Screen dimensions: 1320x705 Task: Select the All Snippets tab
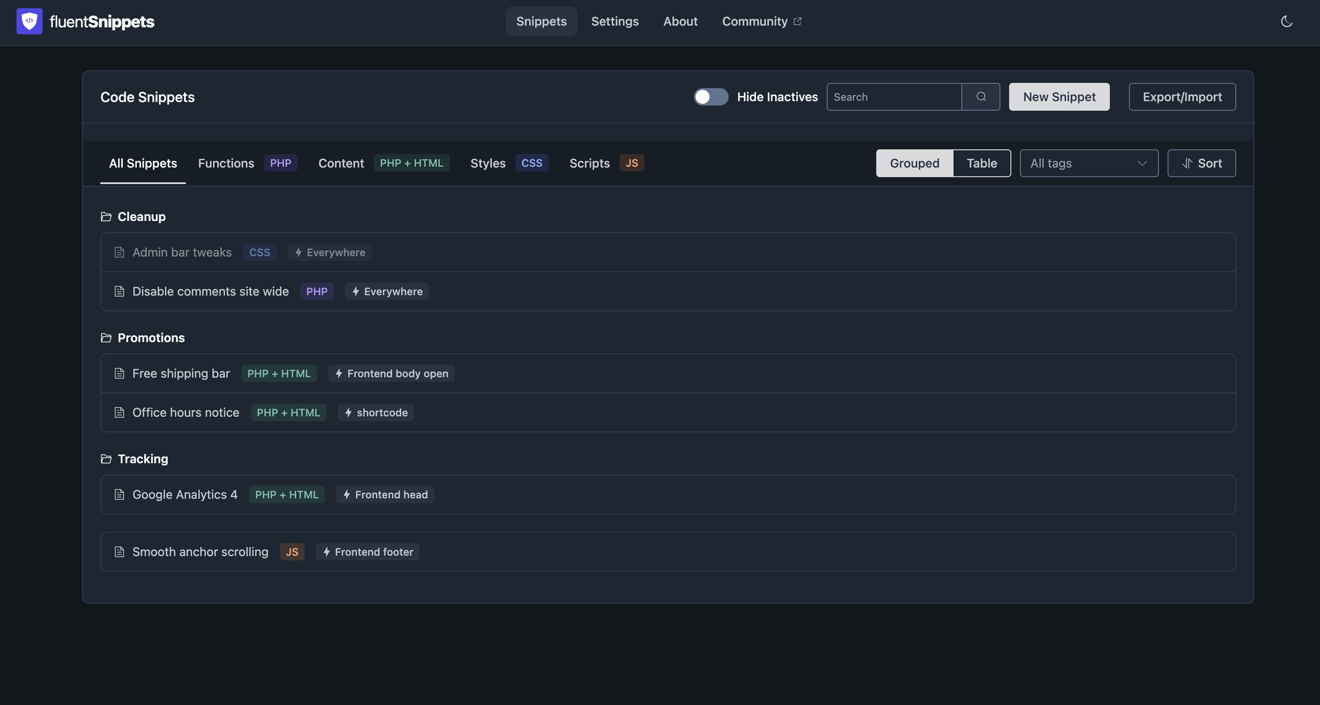[x=143, y=163]
